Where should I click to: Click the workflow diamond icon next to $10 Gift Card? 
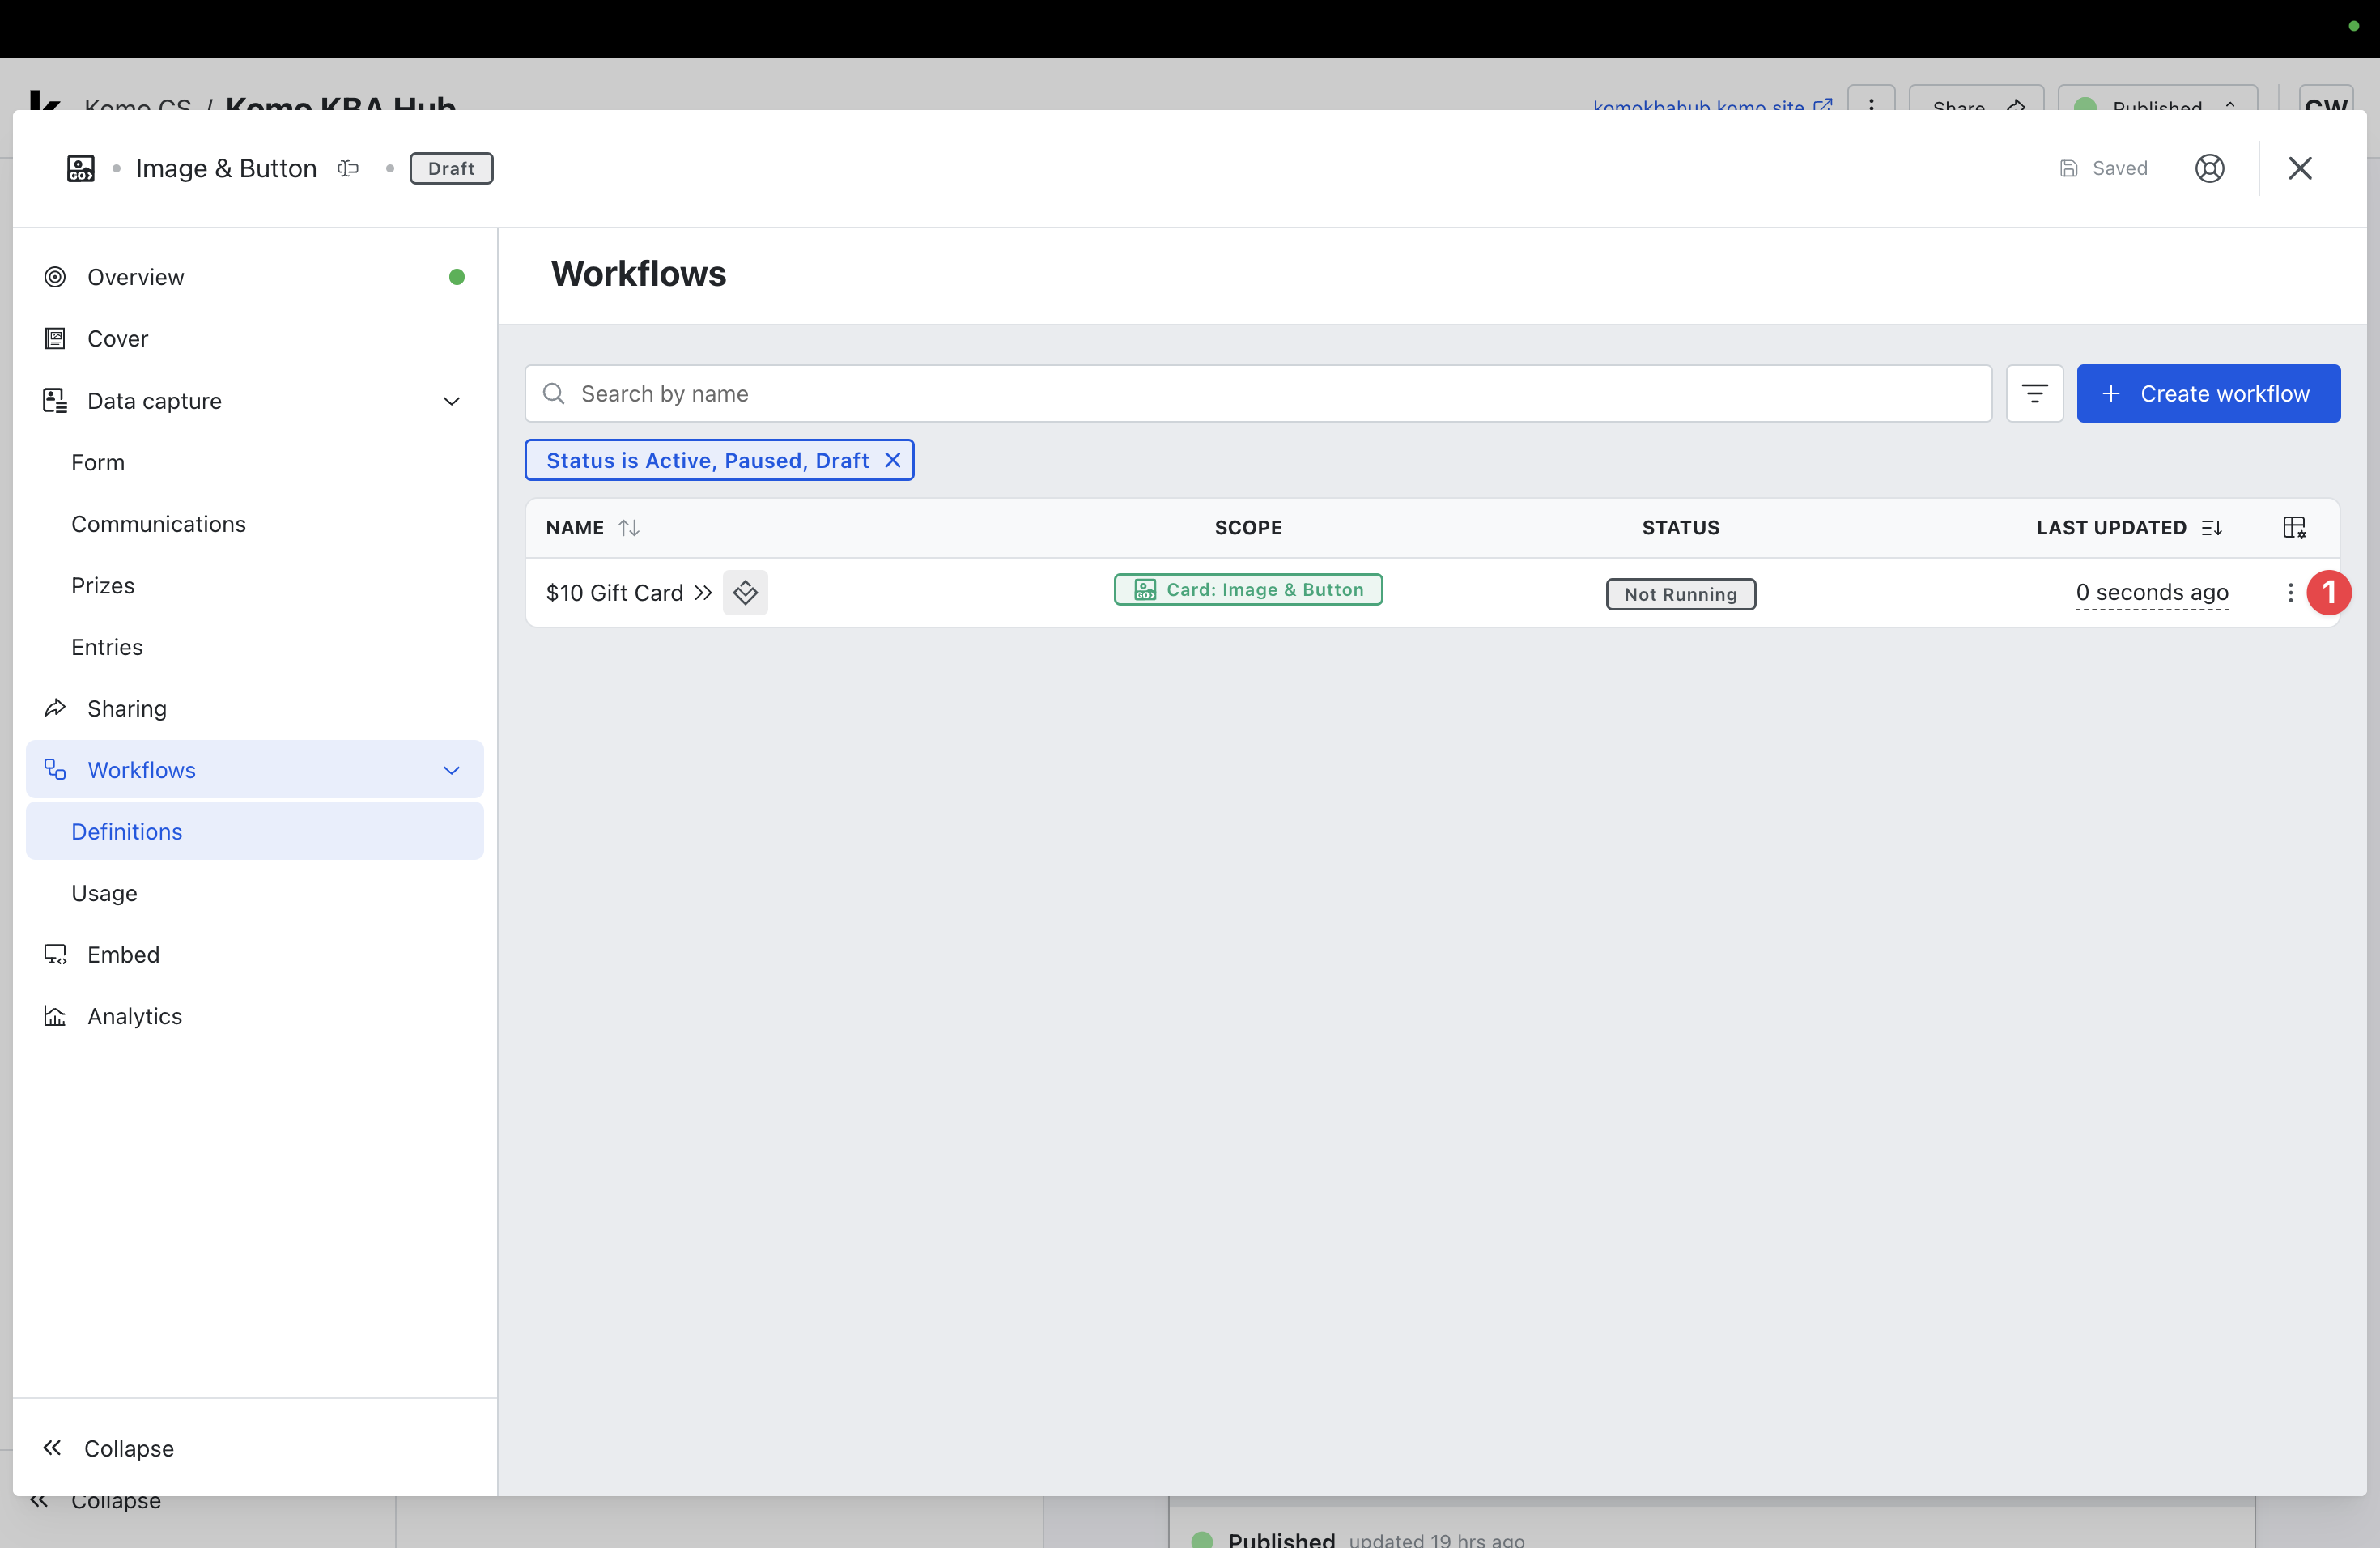coord(745,592)
